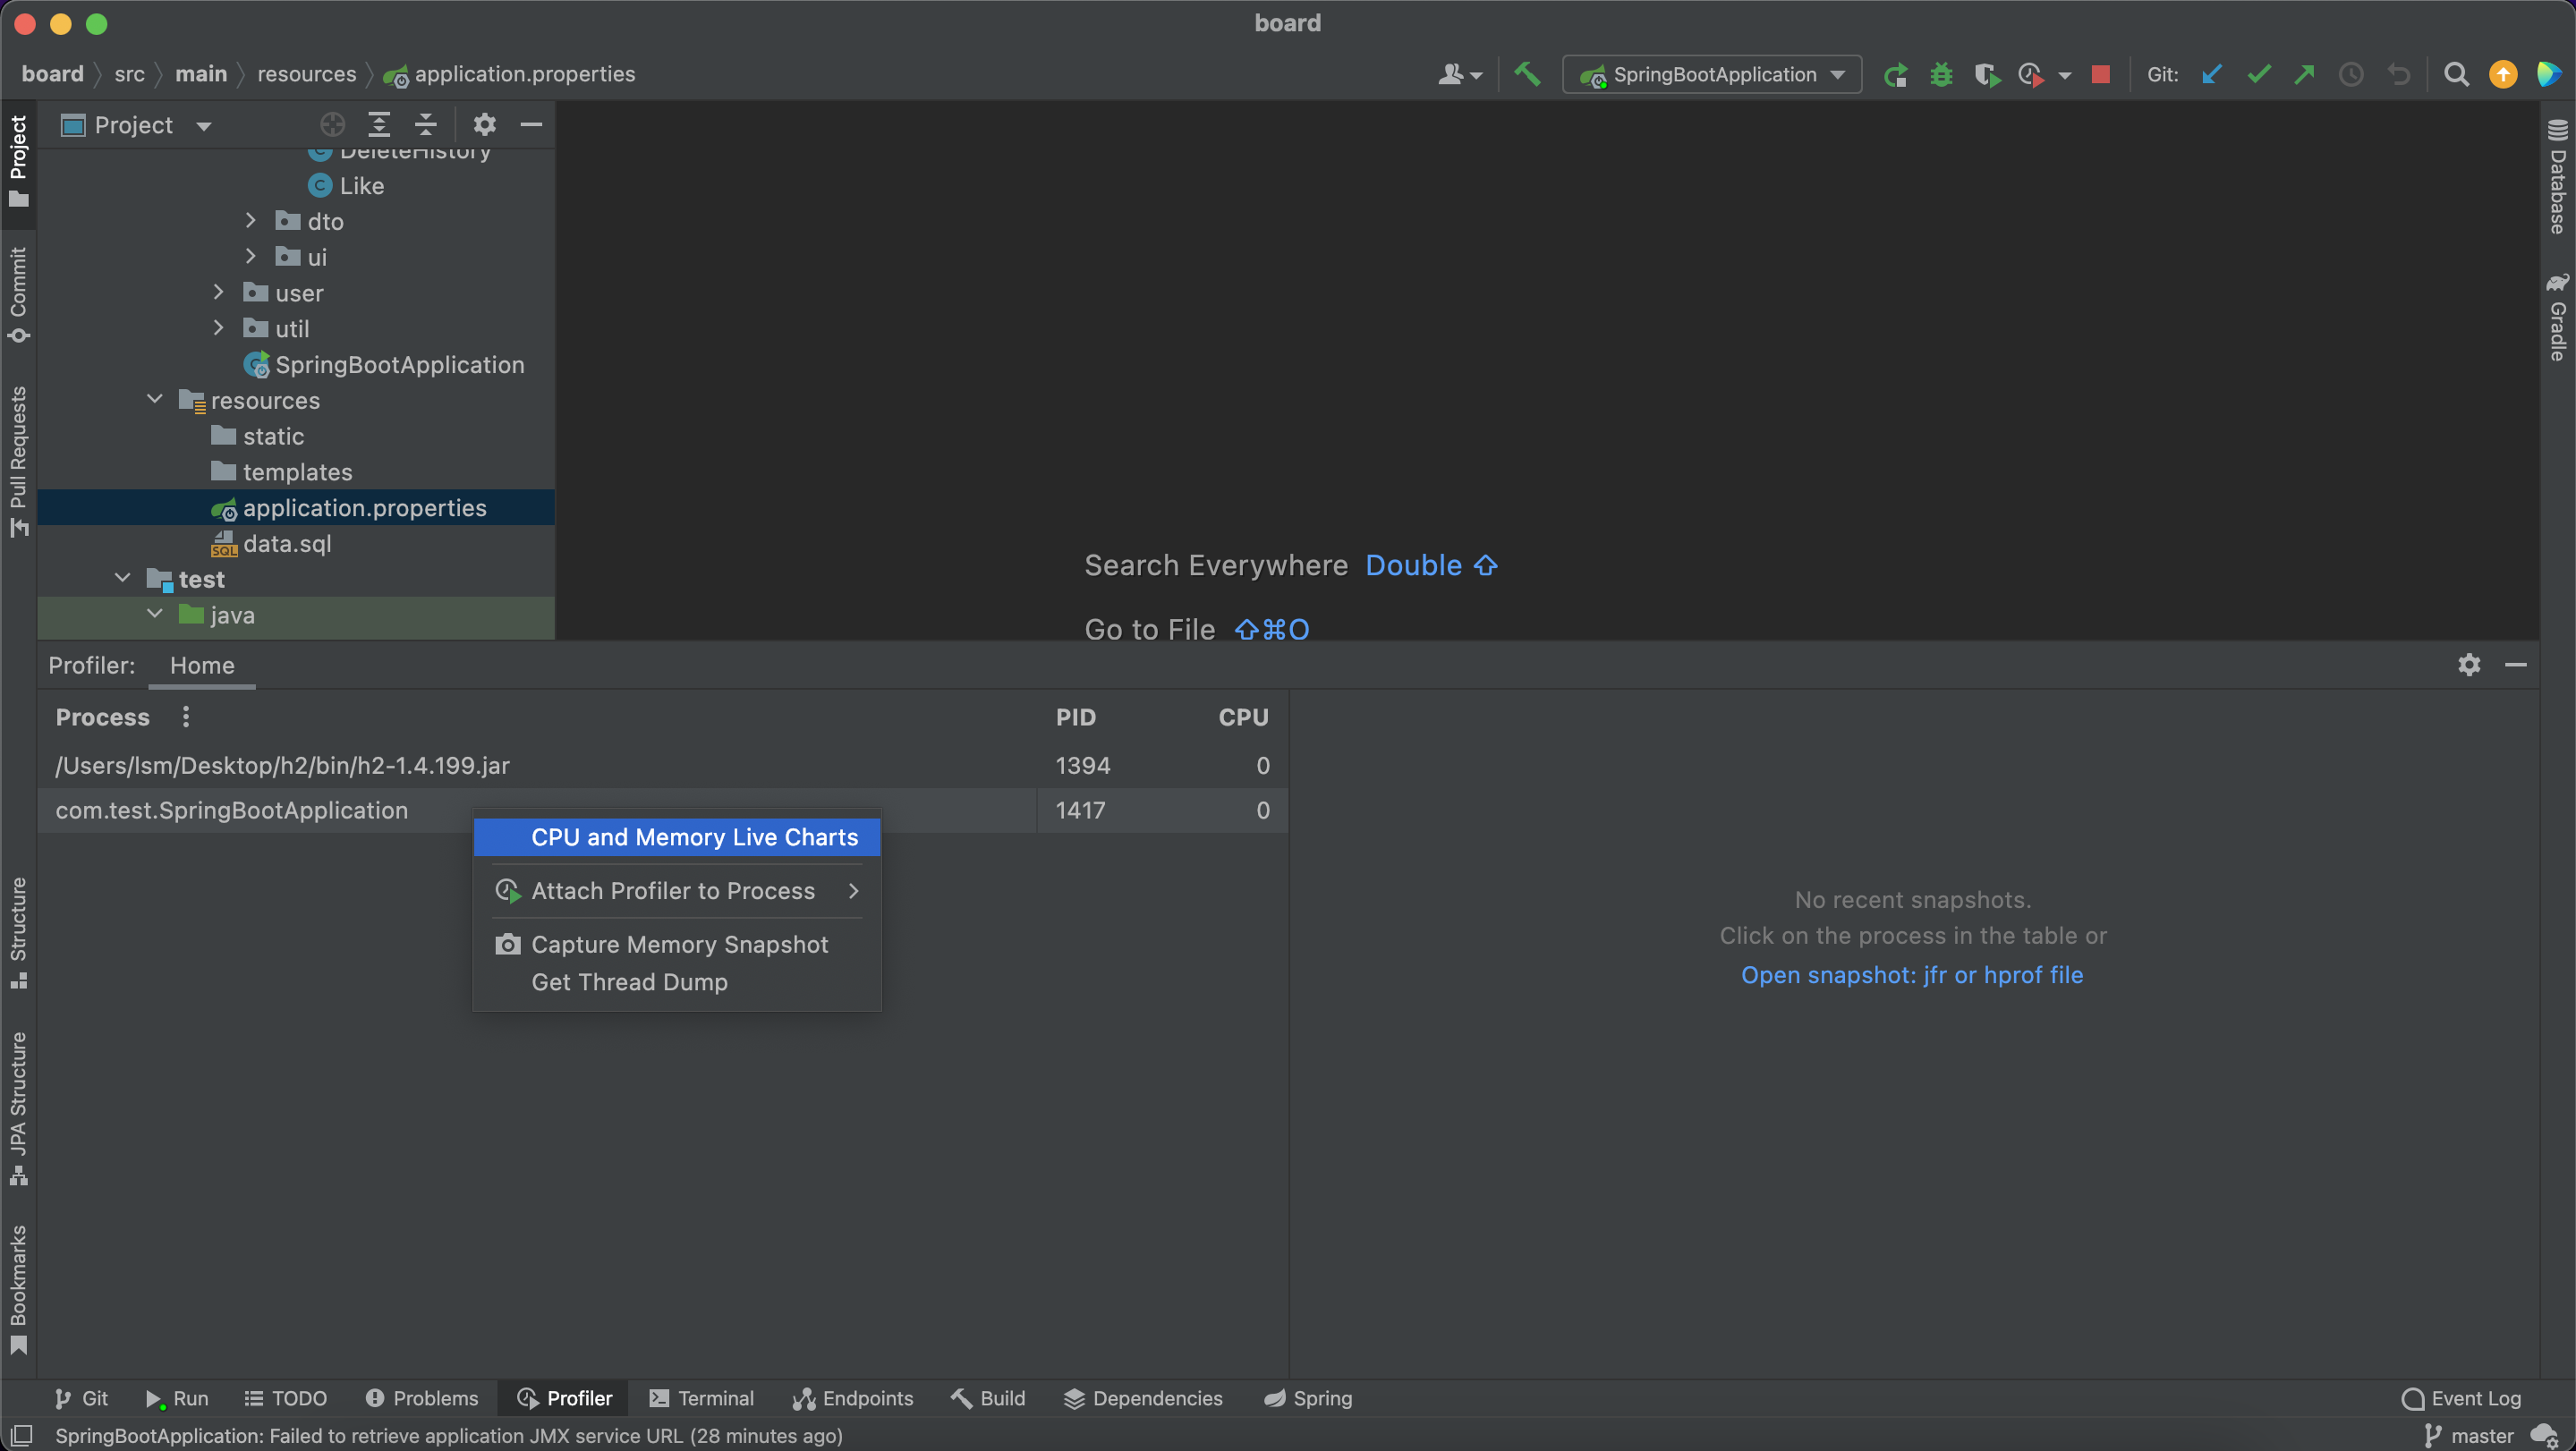2576x1451 pixels.
Task: Toggle the Commit tool window
Action: point(18,293)
